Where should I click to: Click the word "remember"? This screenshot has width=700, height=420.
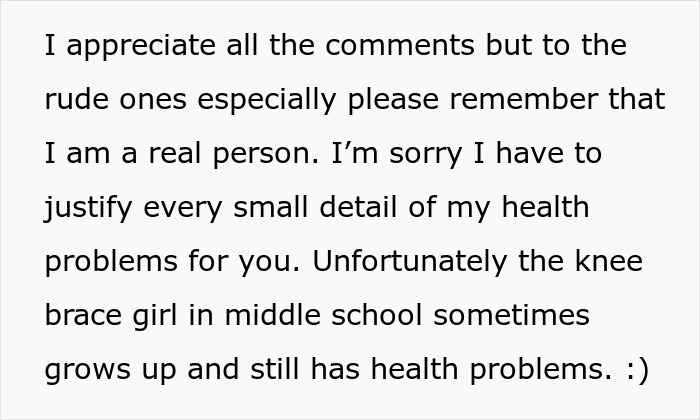[524, 99]
